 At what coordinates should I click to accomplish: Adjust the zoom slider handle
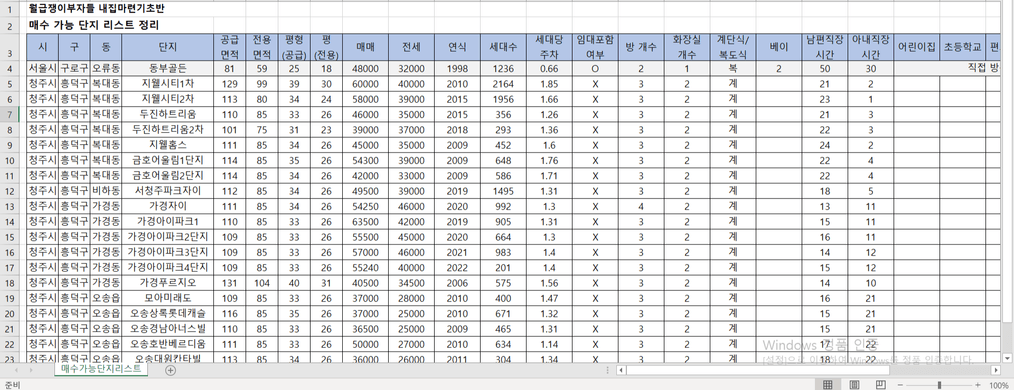click(x=939, y=385)
